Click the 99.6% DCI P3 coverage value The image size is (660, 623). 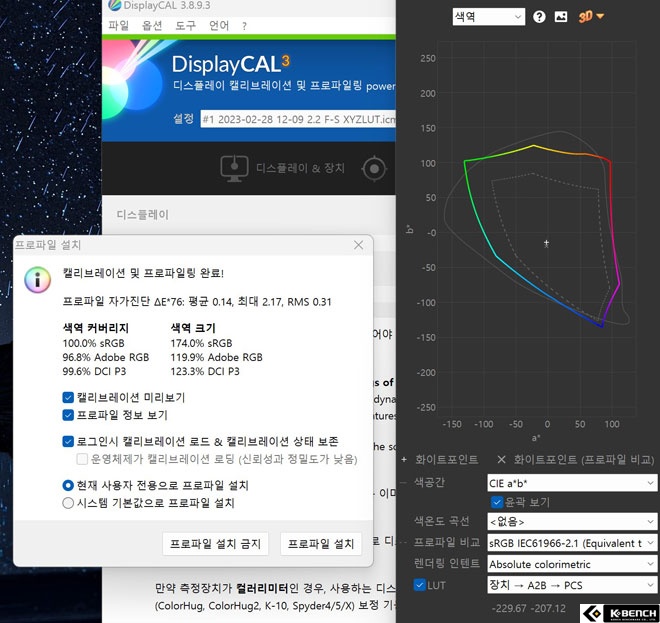click(x=94, y=371)
